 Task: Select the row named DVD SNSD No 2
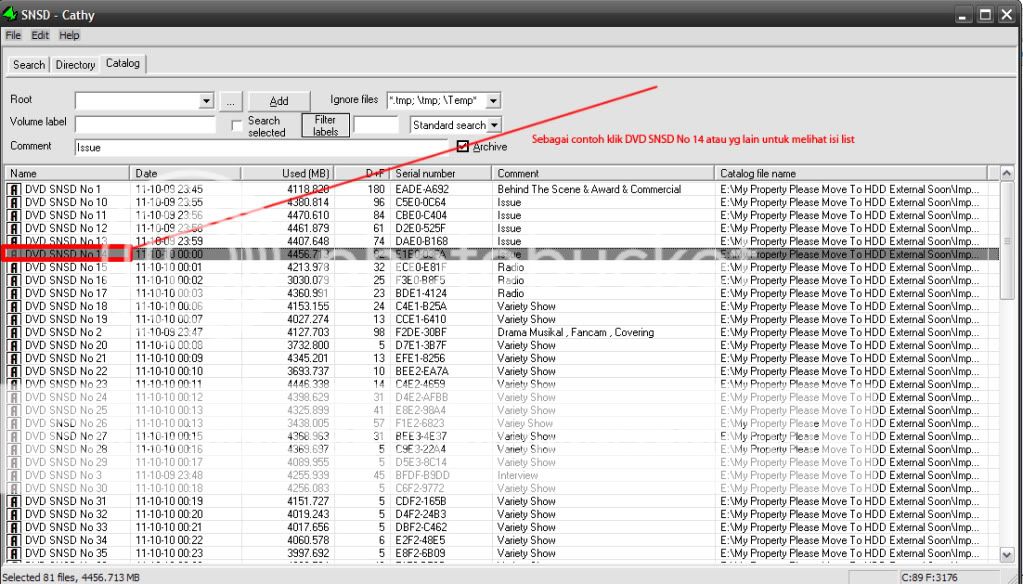point(502,333)
